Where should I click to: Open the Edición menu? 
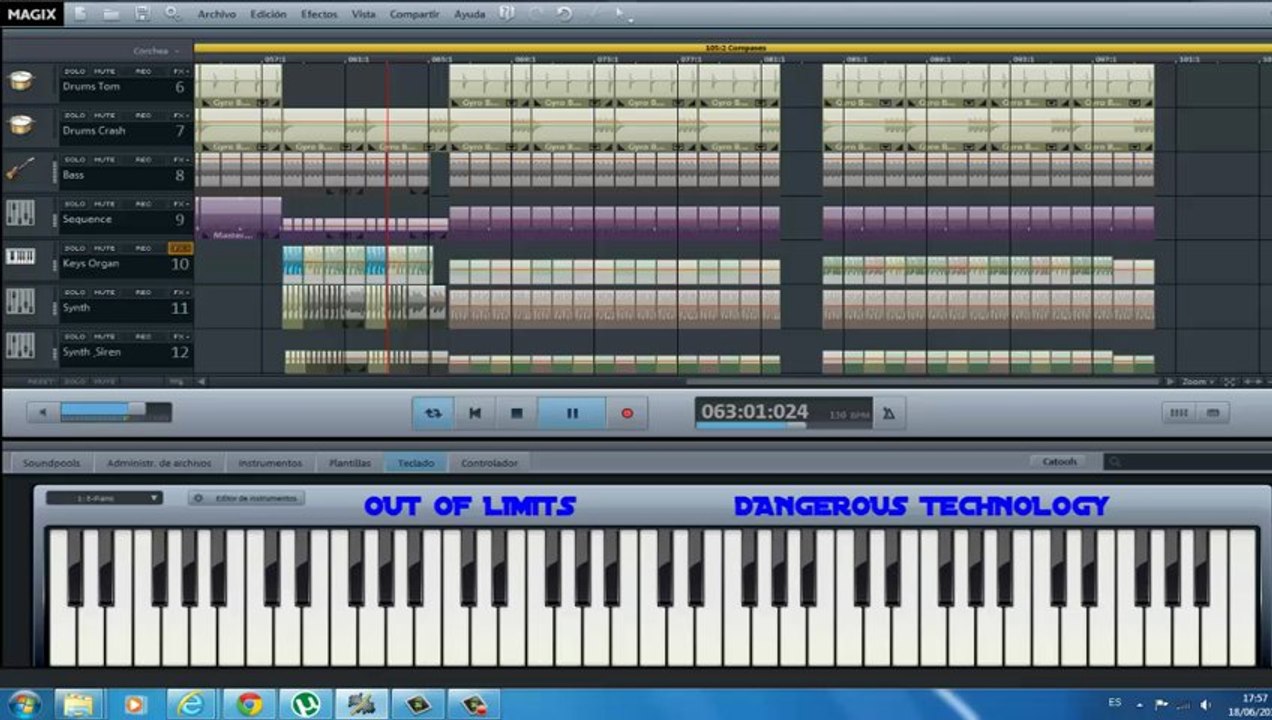click(x=268, y=14)
